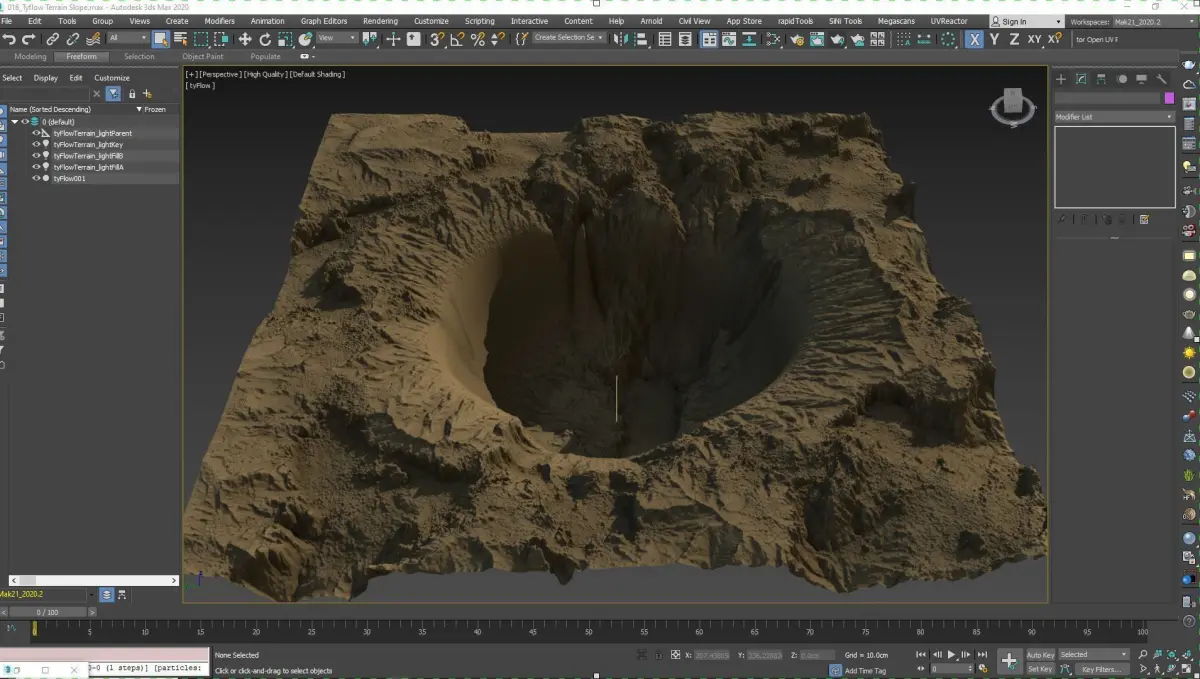Click the Auto Key button
Image resolution: width=1200 pixels, height=679 pixels.
[x=1040, y=655]
